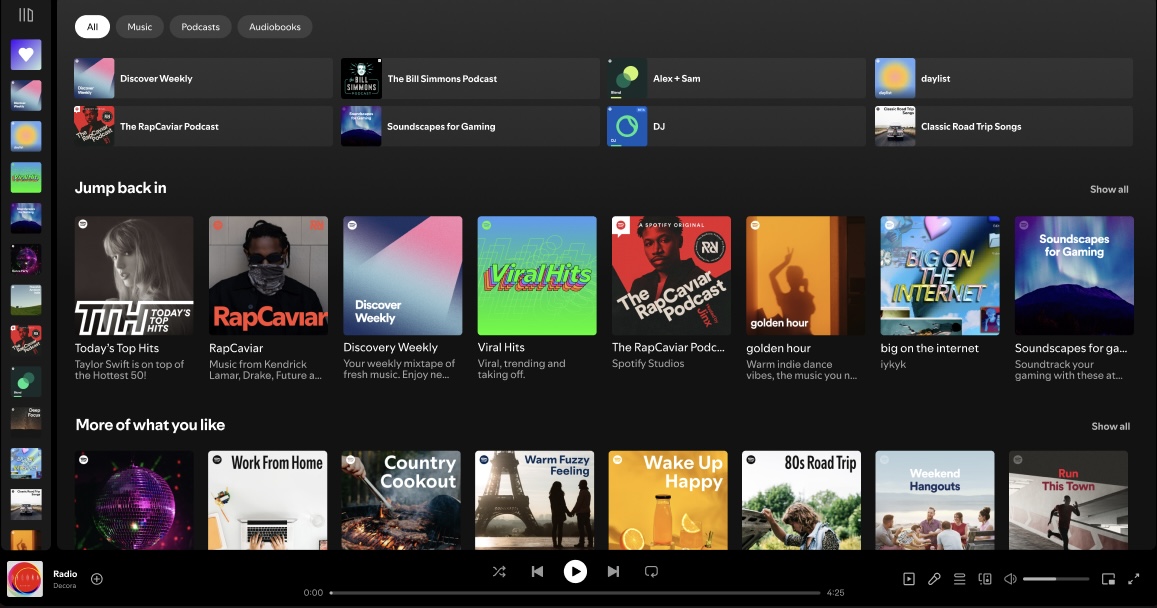Open Discover Weekly shortcut tile
Viewport: 1157px width, 608px height.
point(203,78)
